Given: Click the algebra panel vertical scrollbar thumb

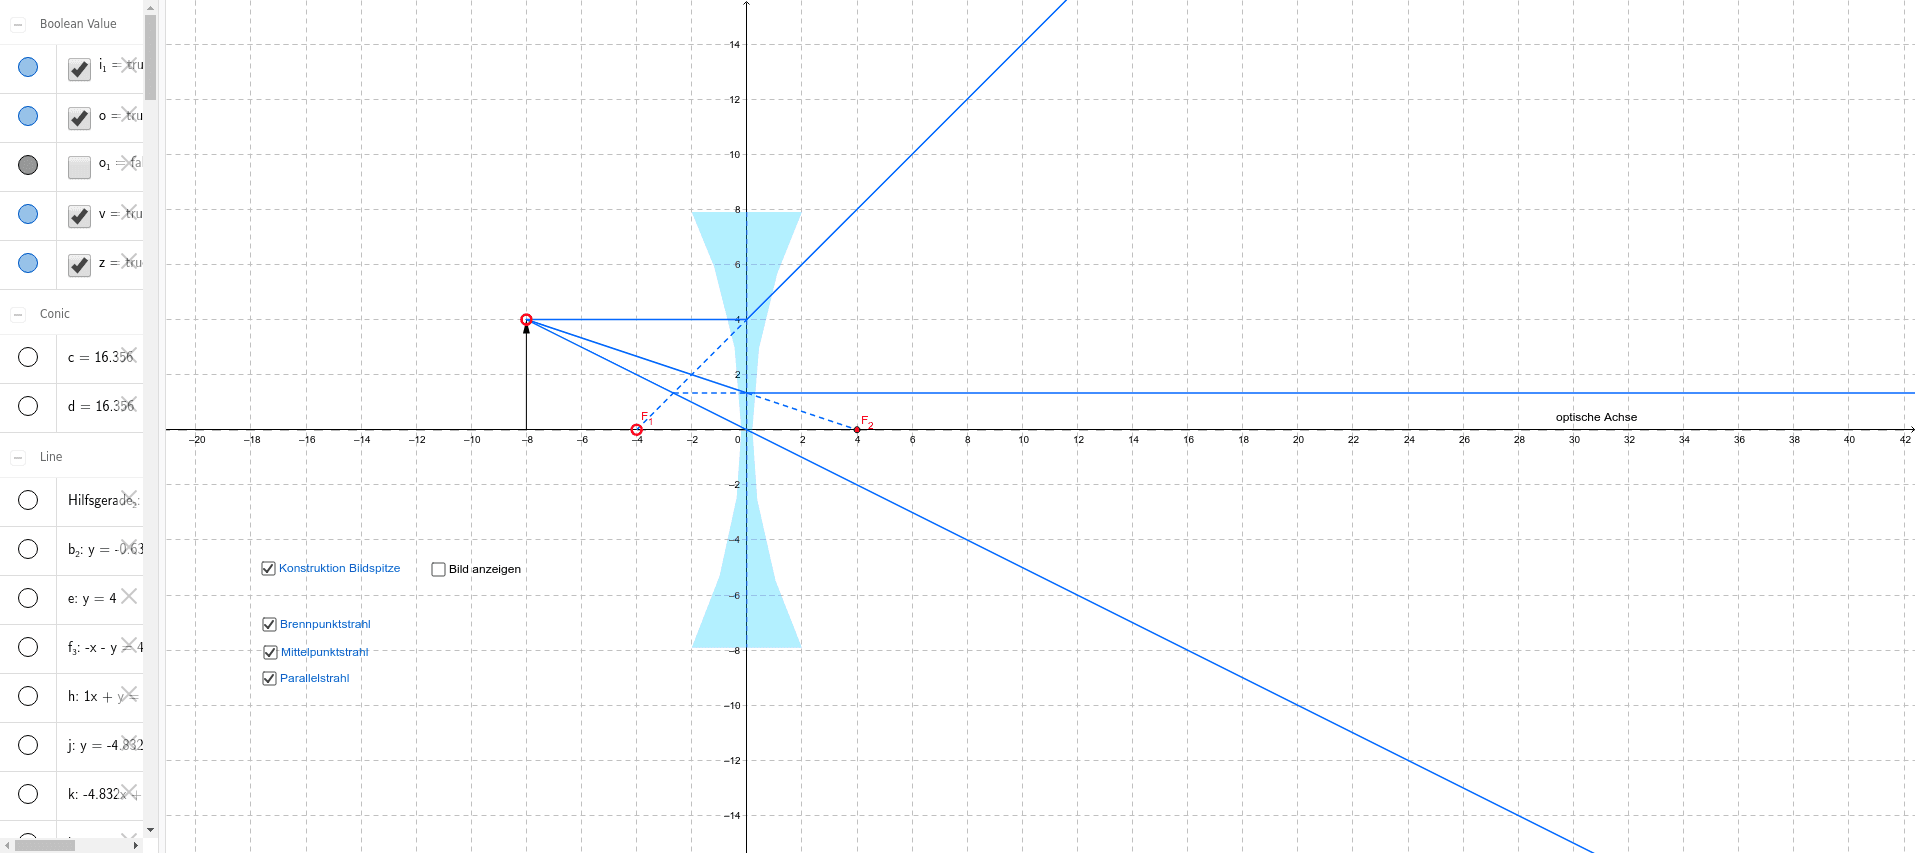Looking at the screenshot, I should click(x=151, y=57).
